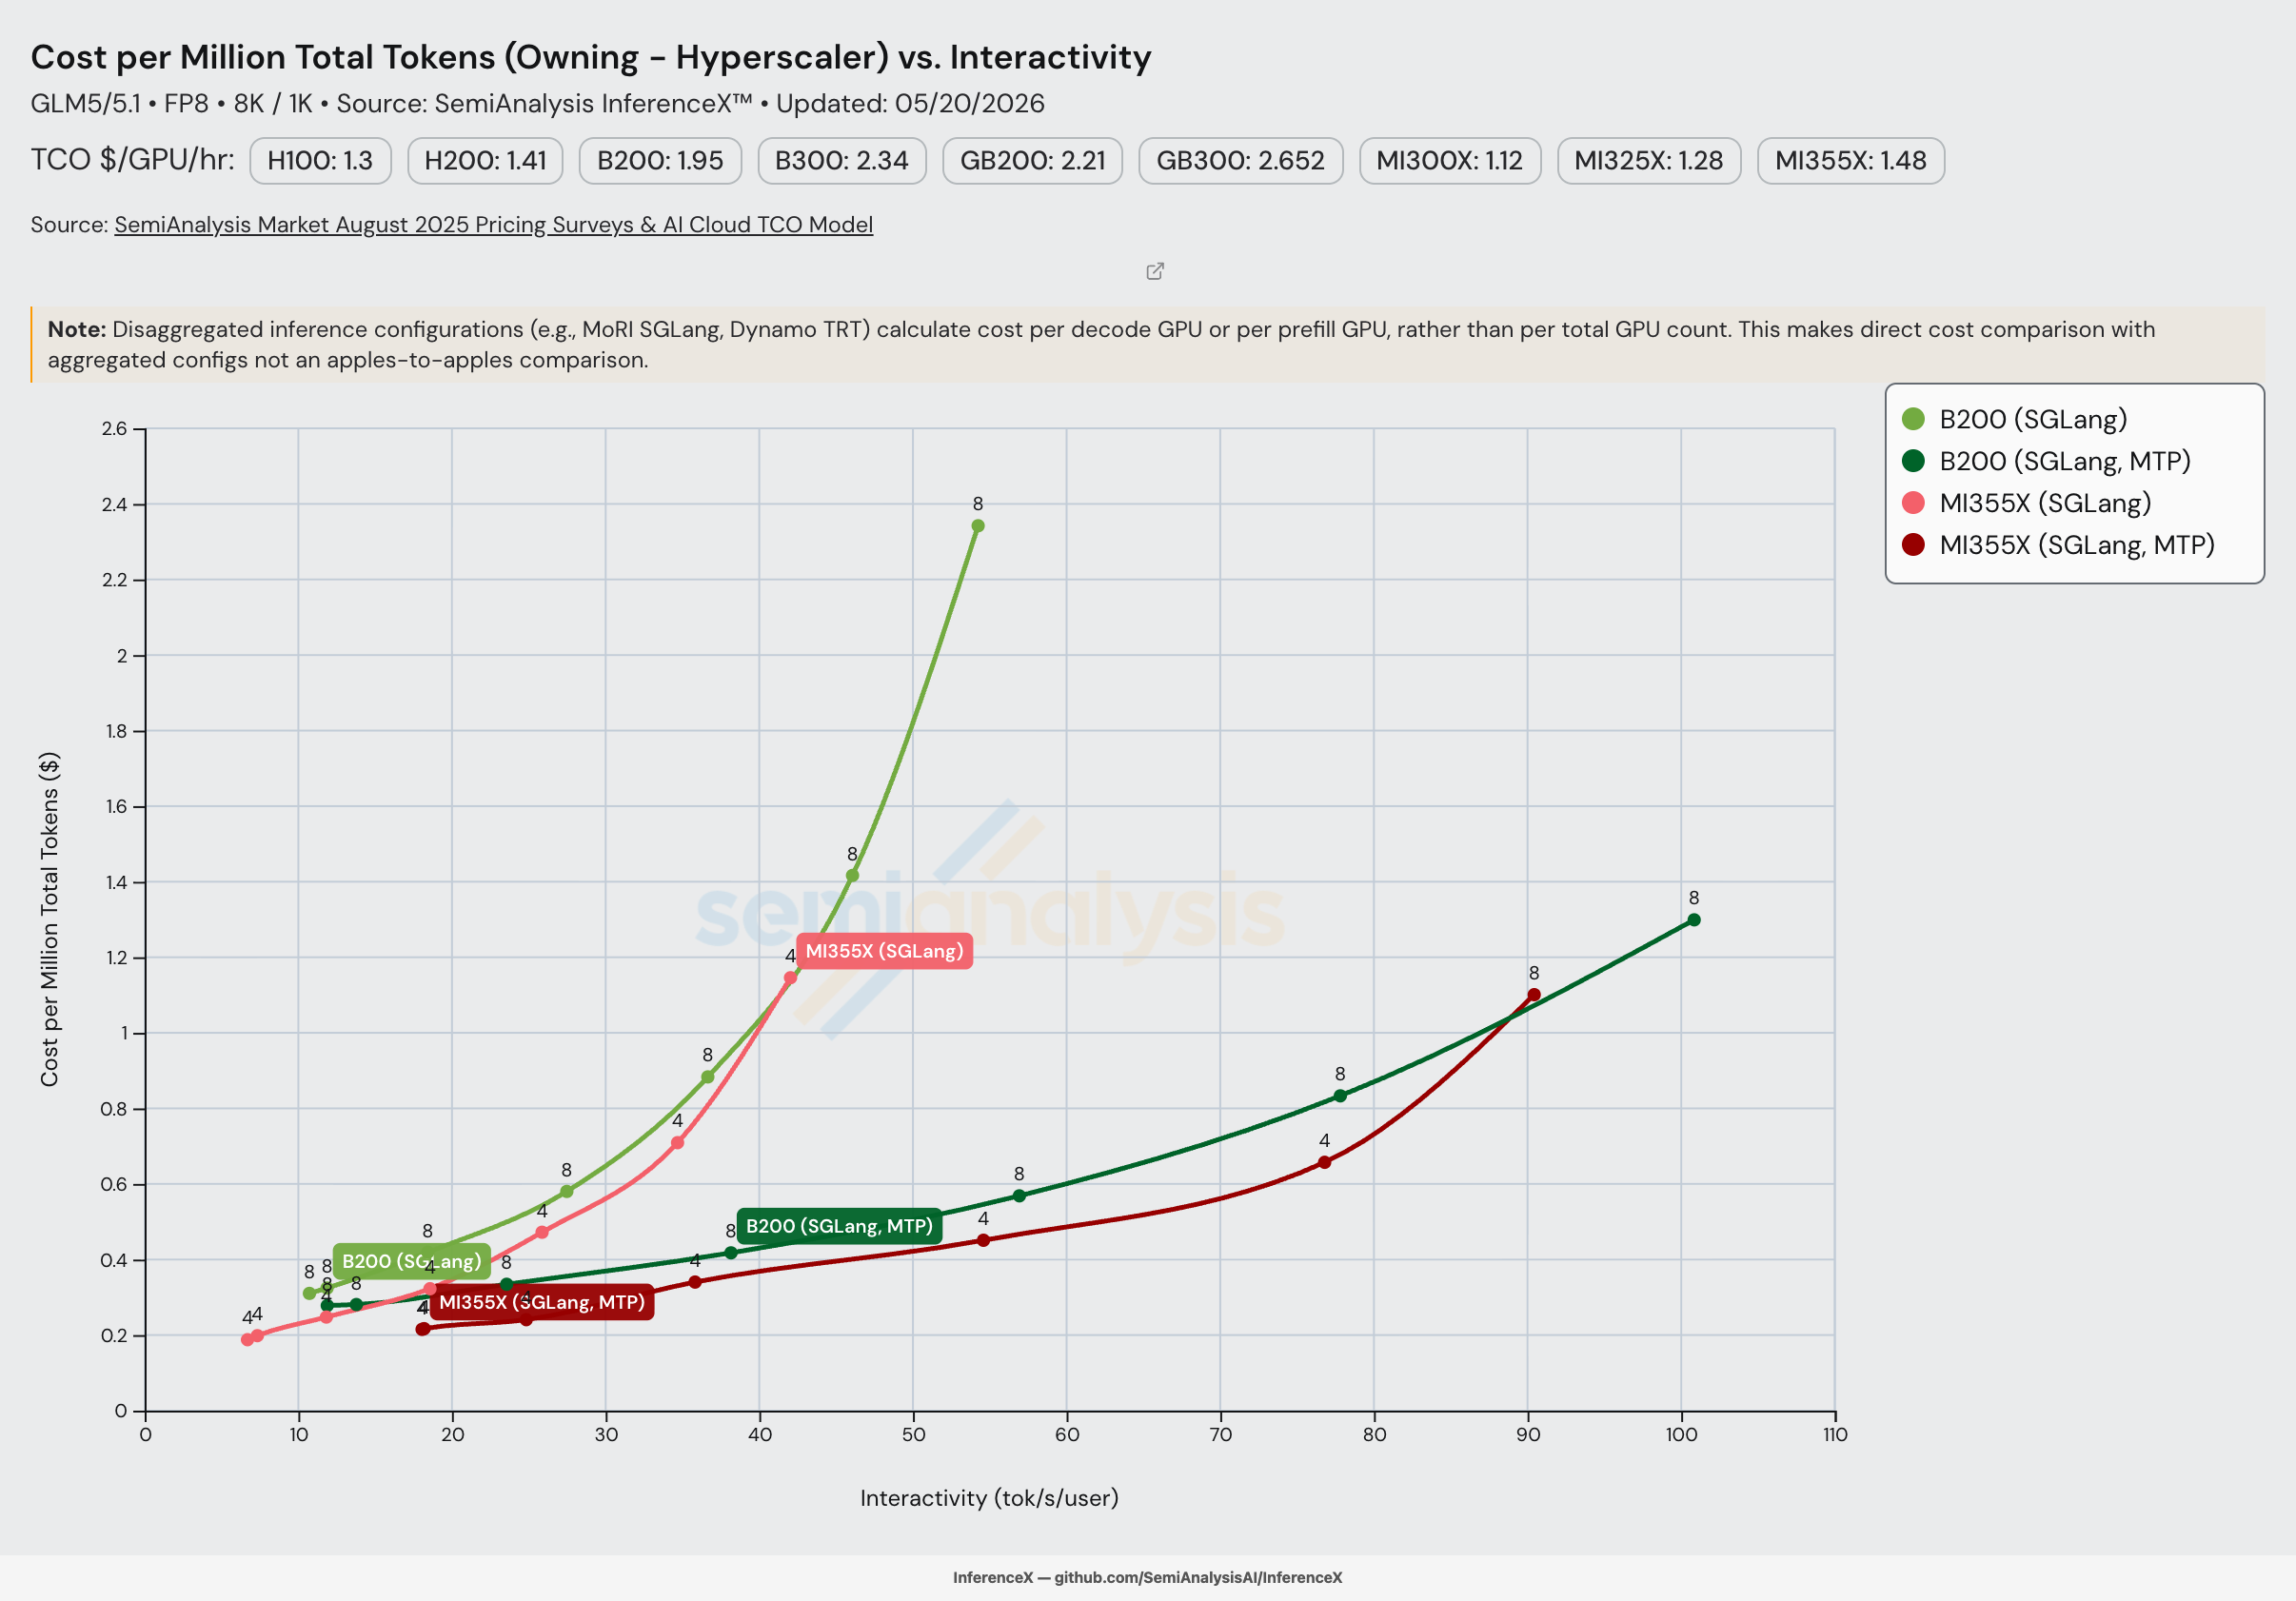2296x1601 pixels.
Task: Select the rightmost B200 MTP point past 100 tok/s
Action: click(x=1694, y=920)
